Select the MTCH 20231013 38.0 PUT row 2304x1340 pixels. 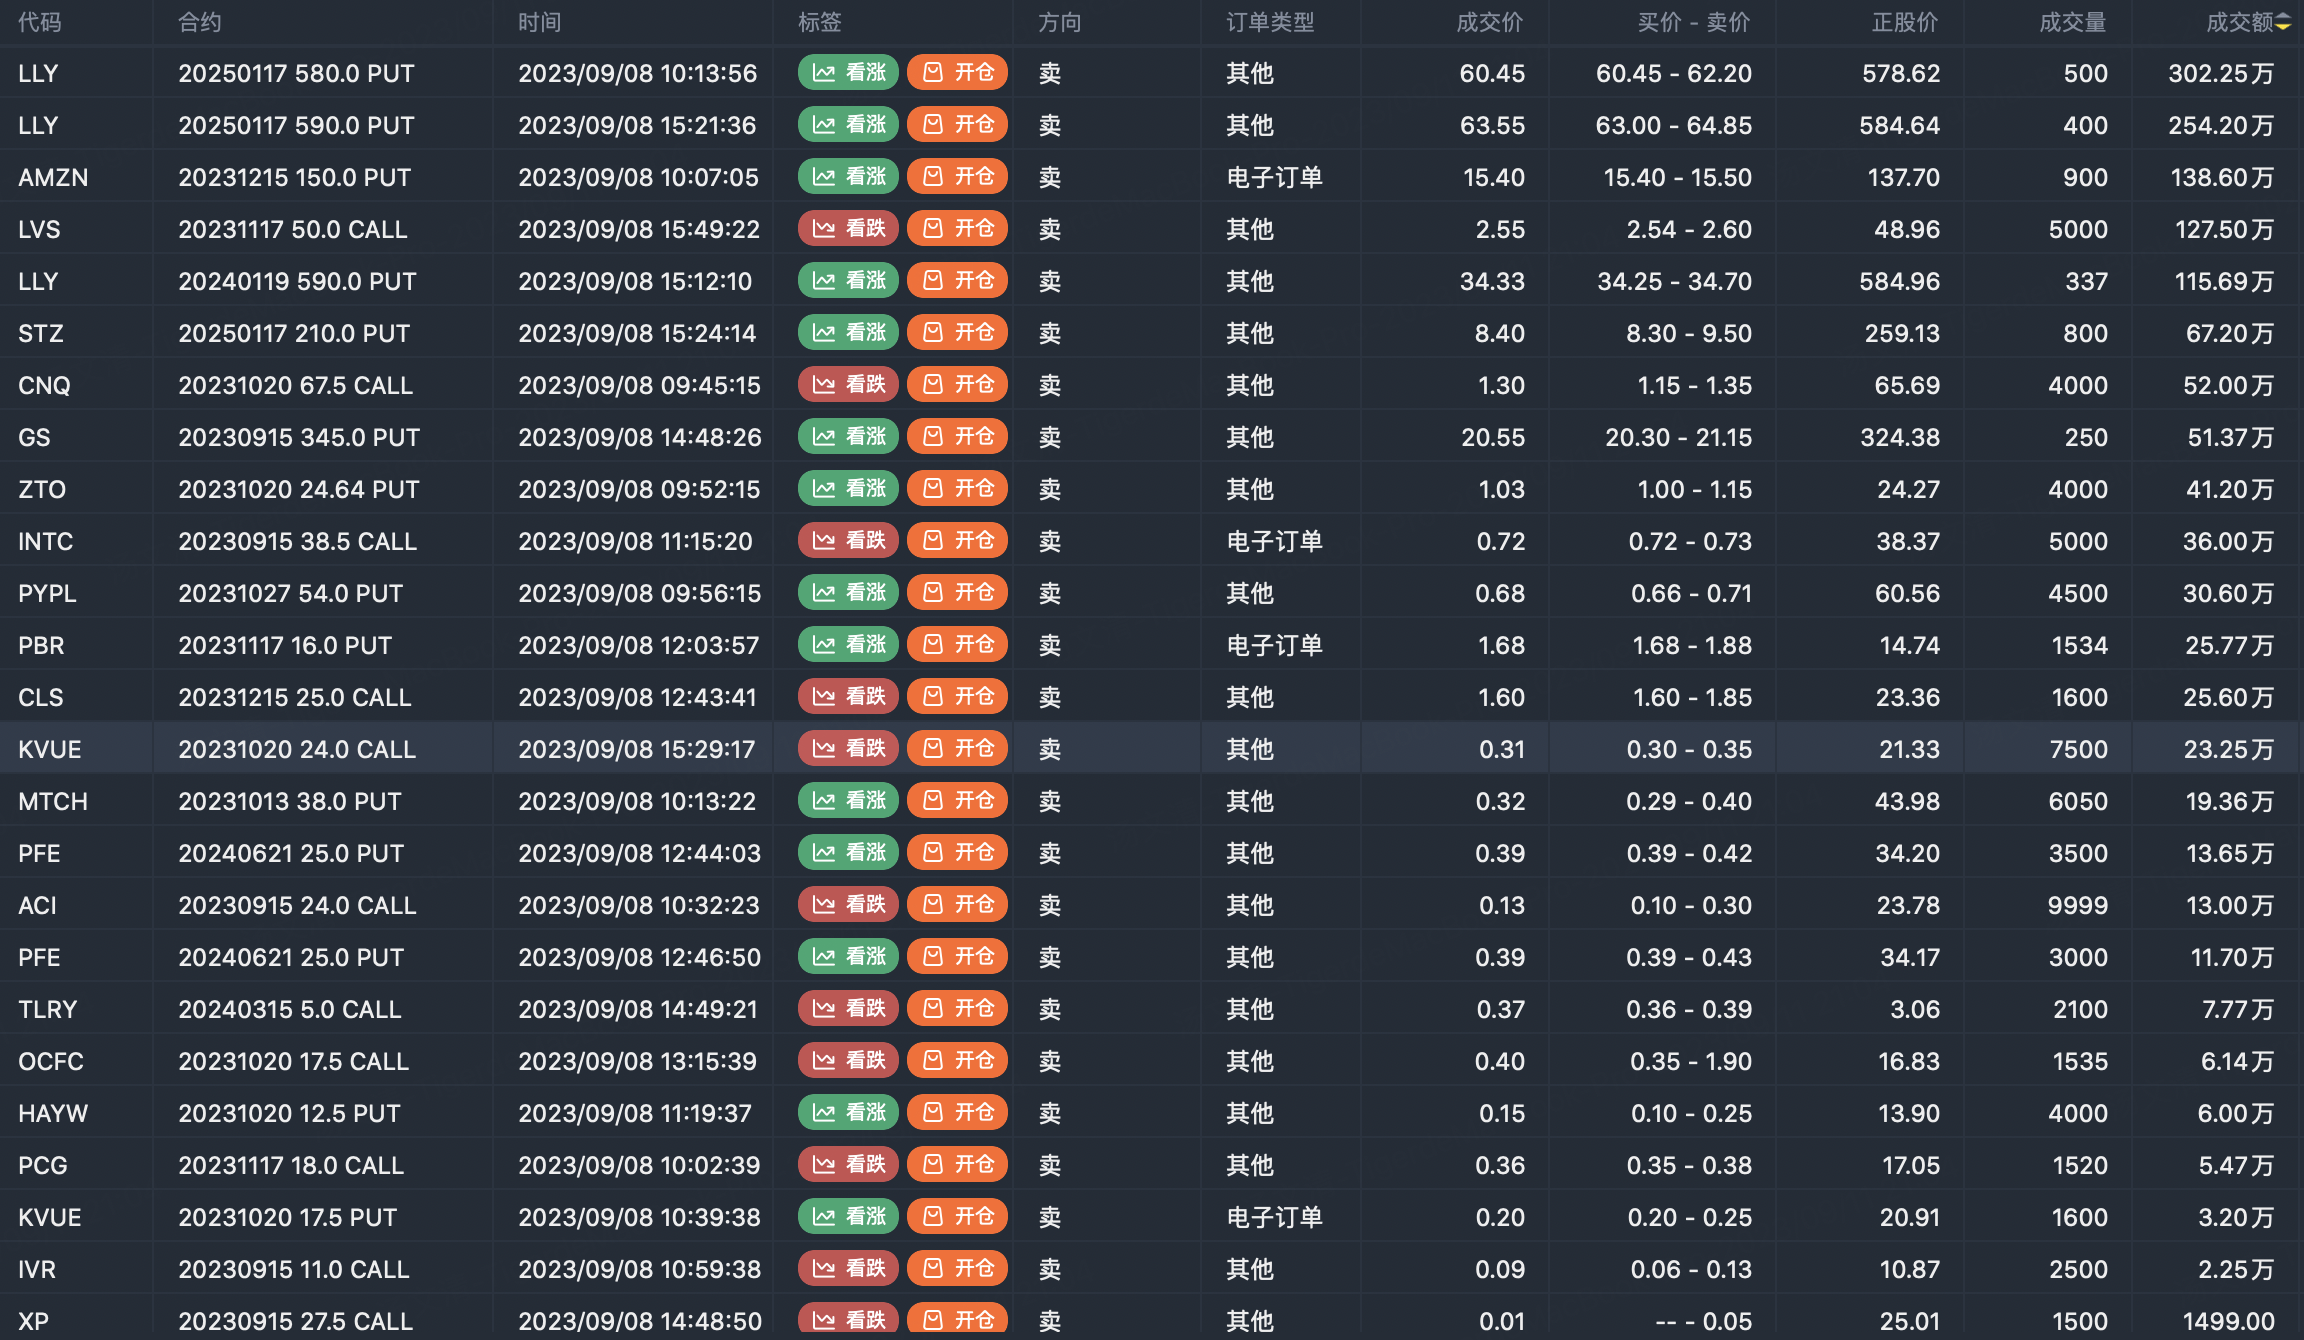(x=290, y=801)
